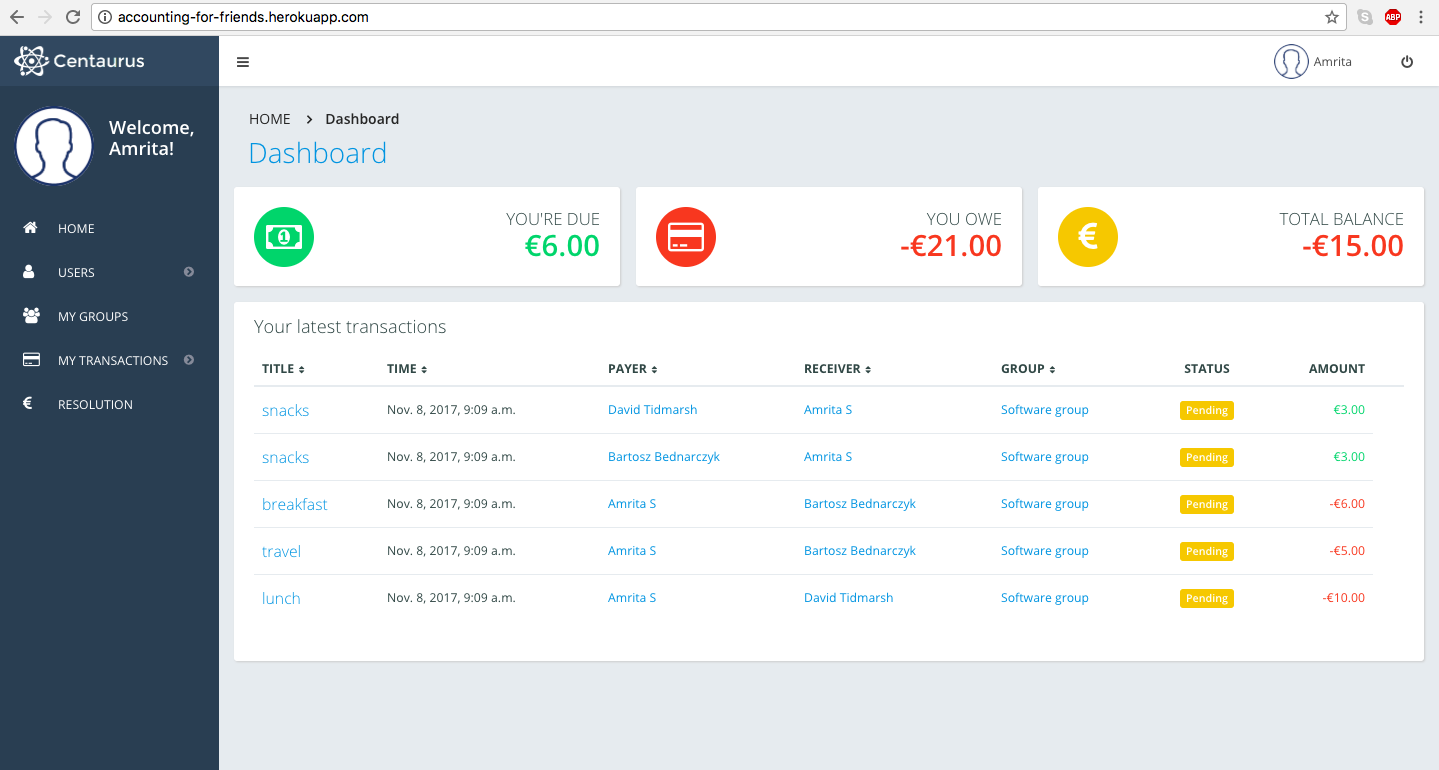Open the breakfast transaction

coord(295,505)
